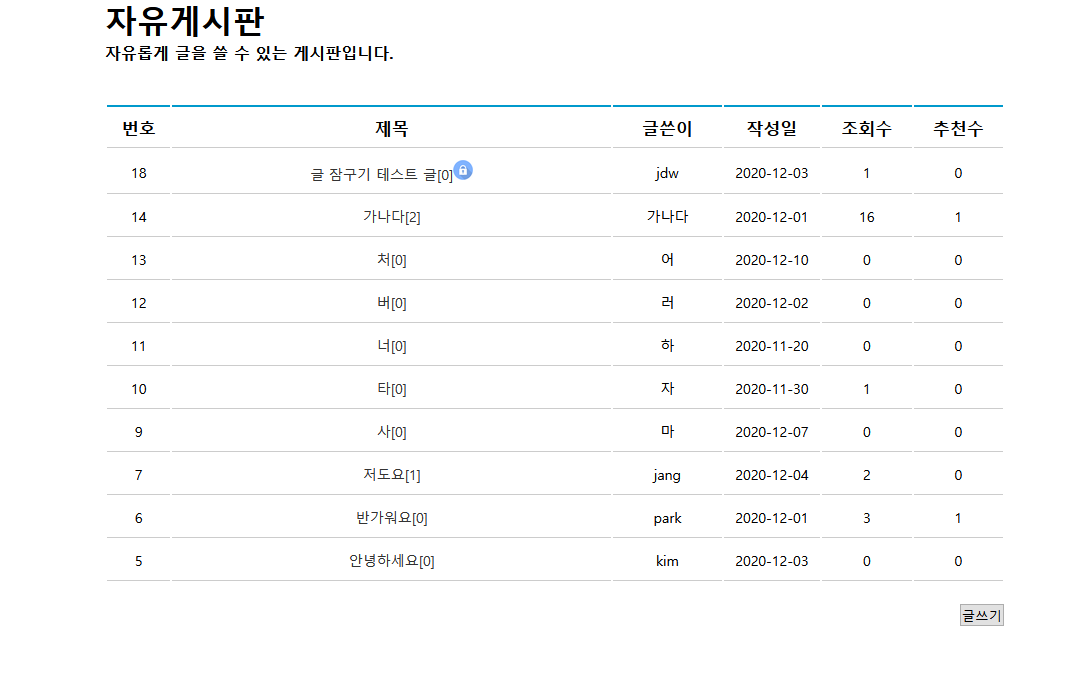Click post number 5
Viewport: 1090px width, 675px height.
pyautogui.click(x=138, y=561)
